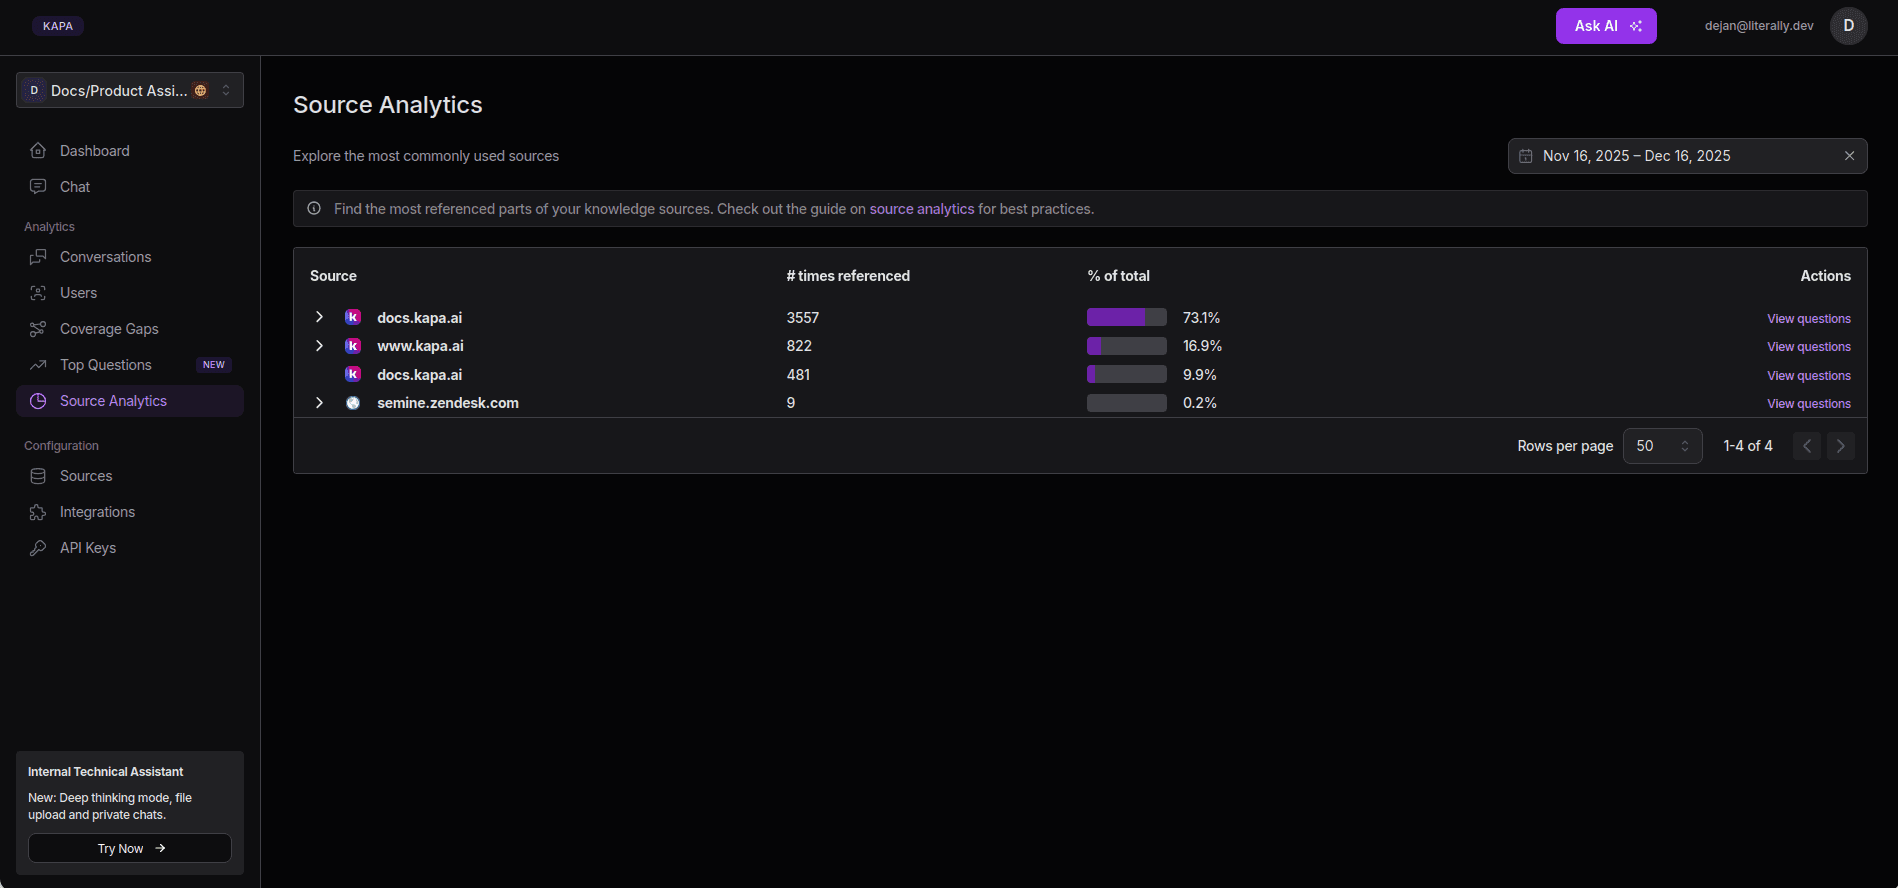Image resolution: width=1898 pixels, height=888 pixels.
Task: Click the kapa icon on the 3557 row
Action: (x=353, y=317)
